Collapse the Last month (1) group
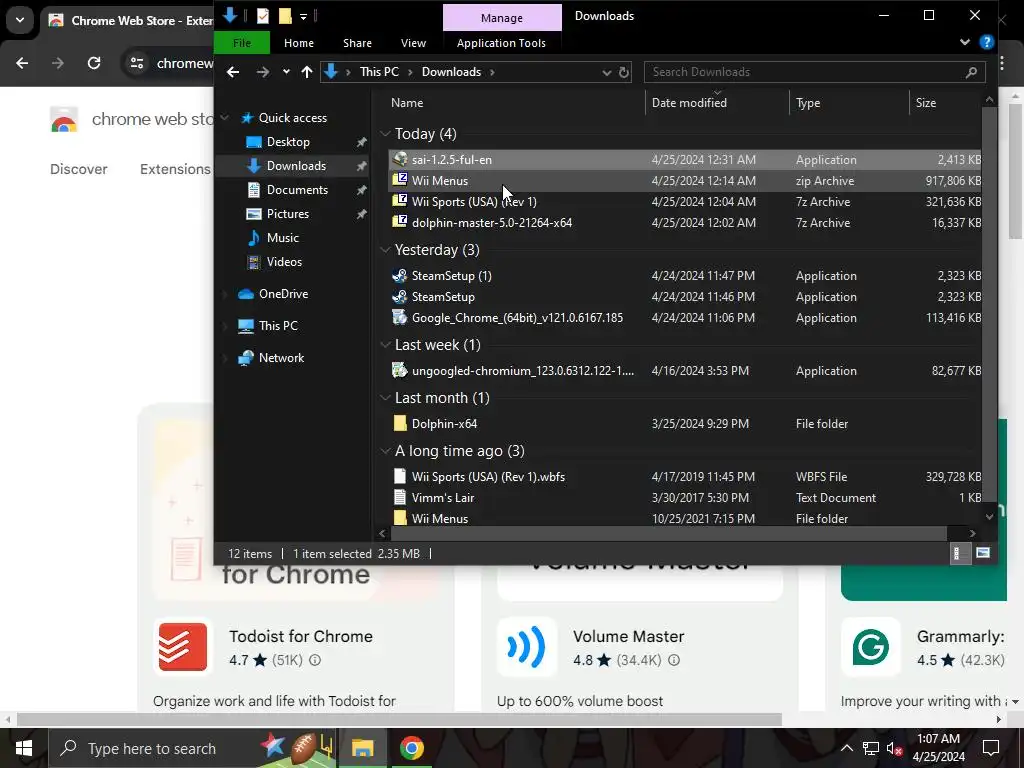Viewport: 1024px width, 768px height. point(385,398)
